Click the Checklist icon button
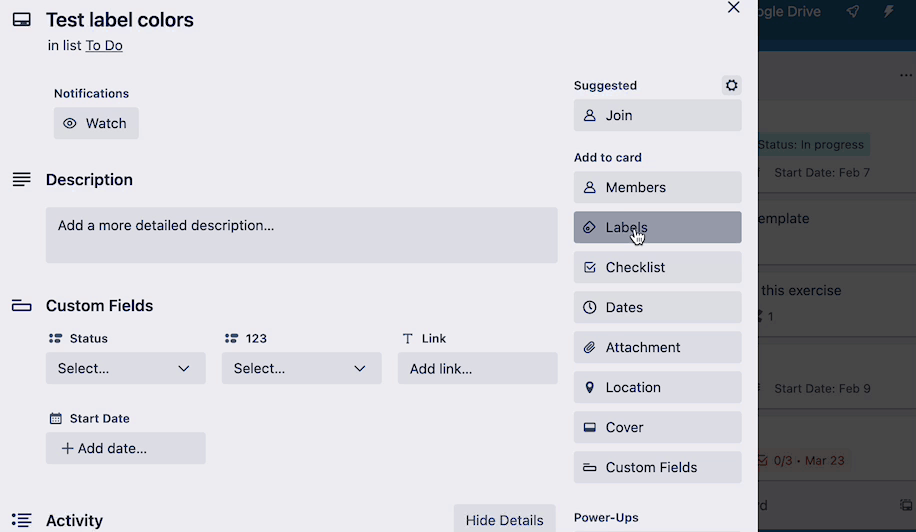This screenshot has width=916, height=532. coord(657,267)
